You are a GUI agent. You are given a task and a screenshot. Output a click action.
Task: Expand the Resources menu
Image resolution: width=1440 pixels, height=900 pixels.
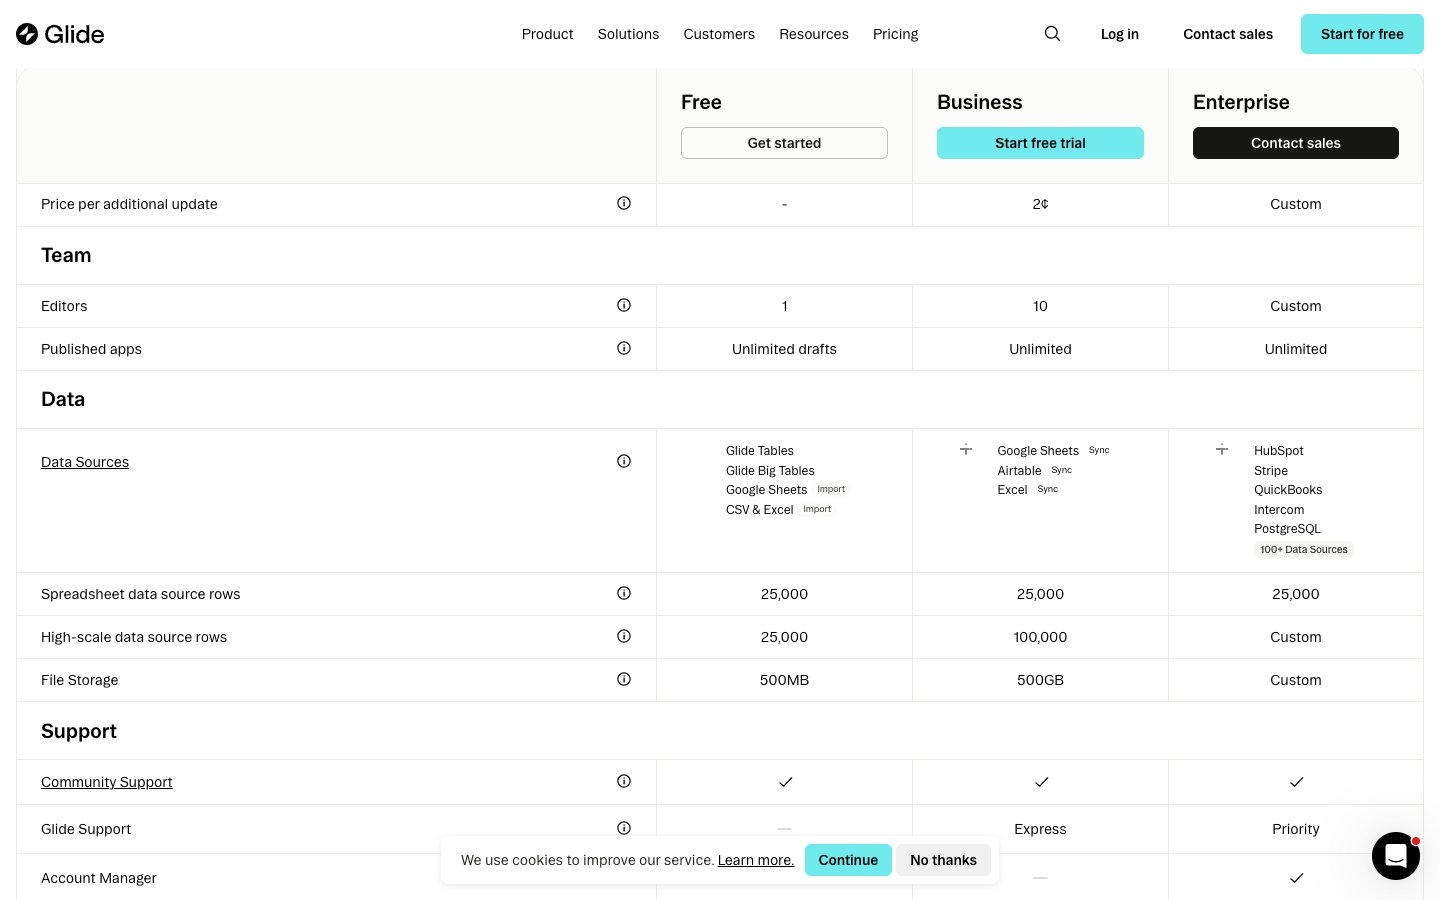click(813, 34)
